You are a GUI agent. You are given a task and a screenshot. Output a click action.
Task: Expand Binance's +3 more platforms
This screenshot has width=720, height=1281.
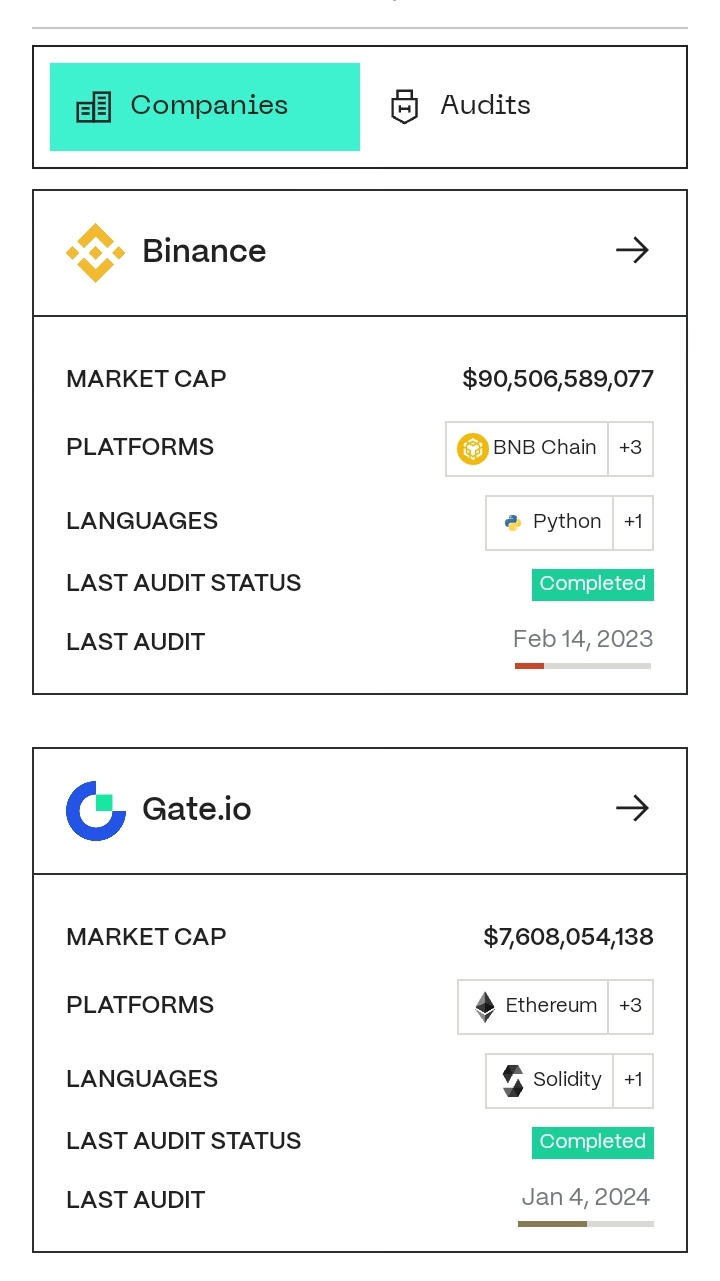[630, 449]
